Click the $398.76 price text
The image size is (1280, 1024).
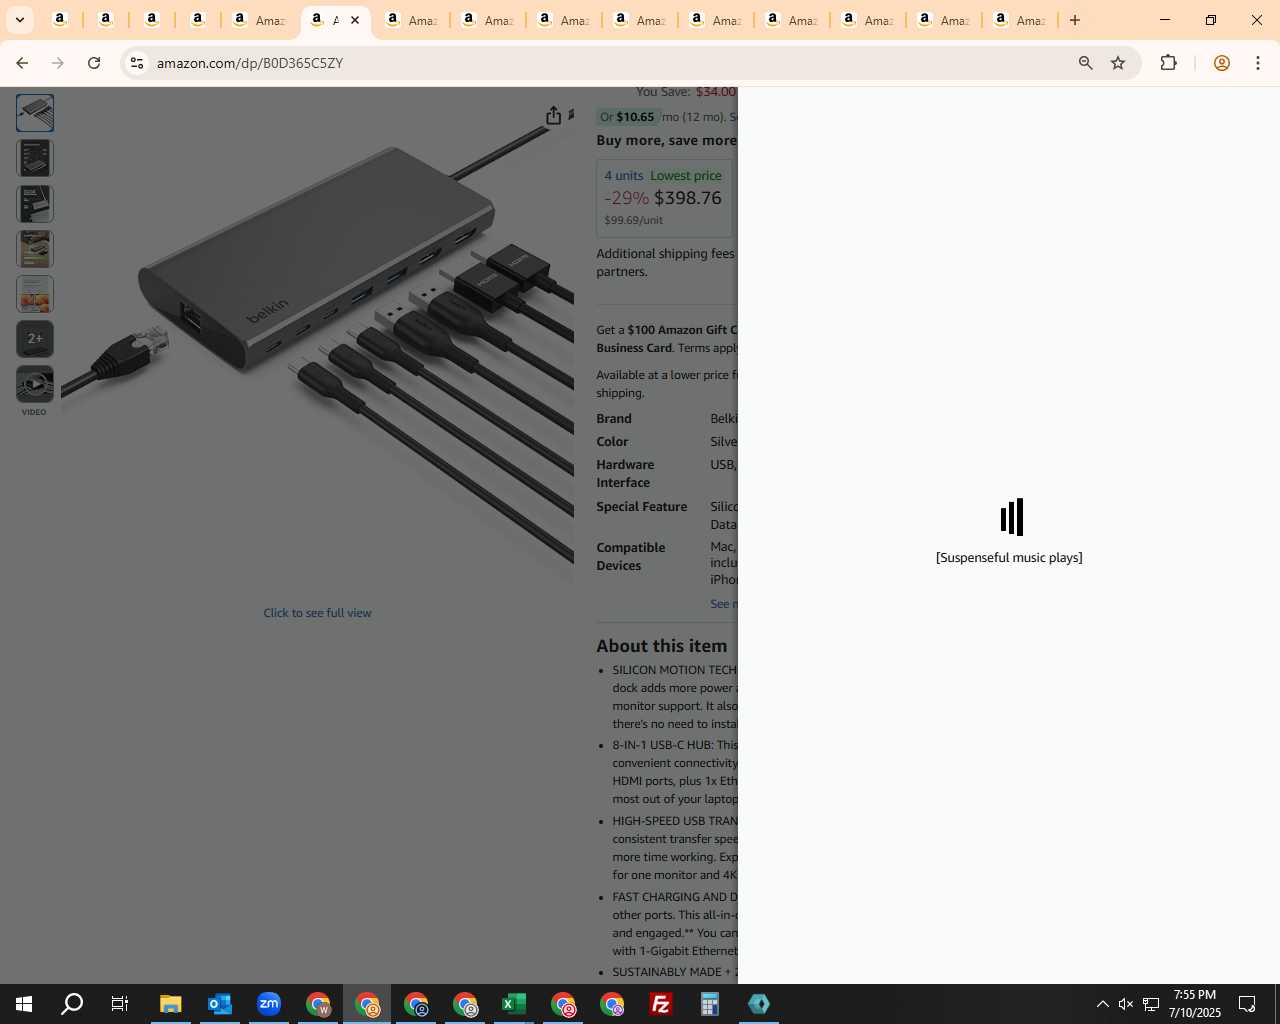click(688, 198)
